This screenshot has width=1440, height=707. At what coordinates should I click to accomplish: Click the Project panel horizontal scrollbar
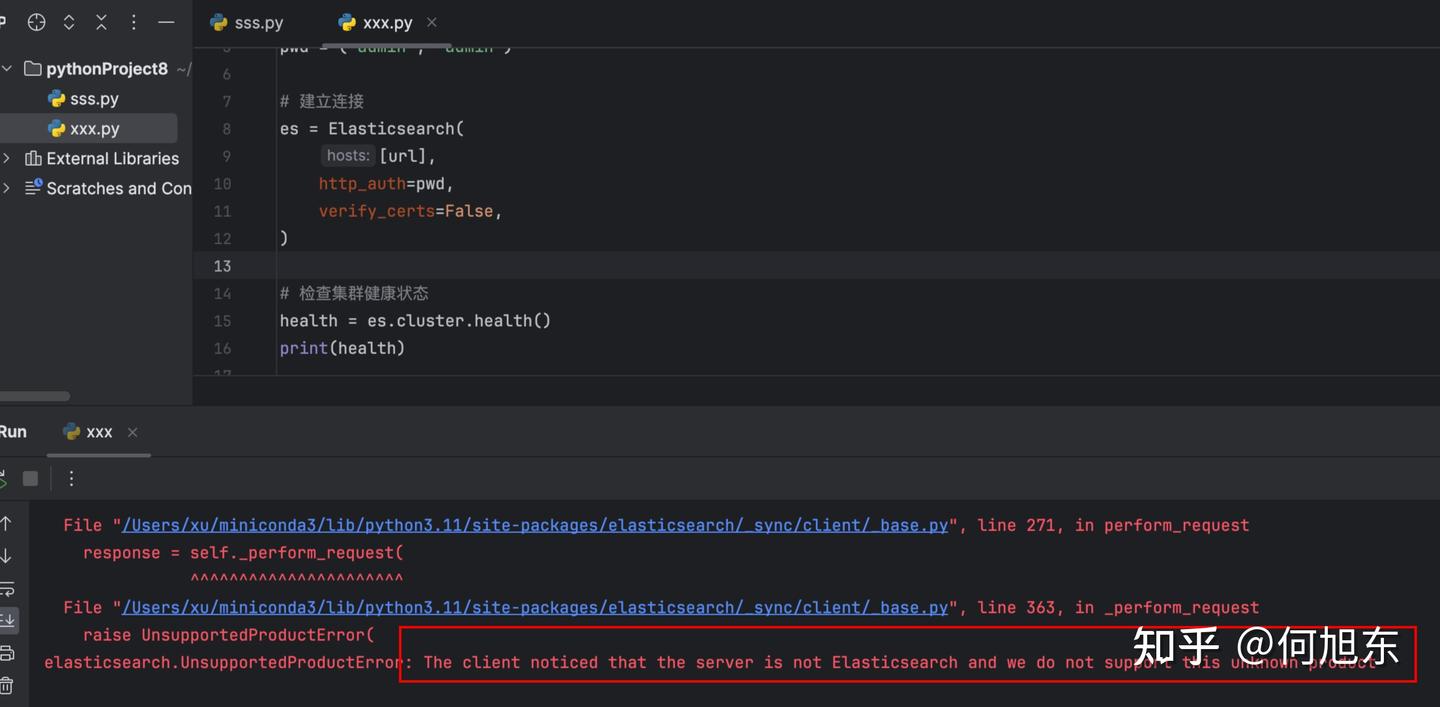click(35, 396)
